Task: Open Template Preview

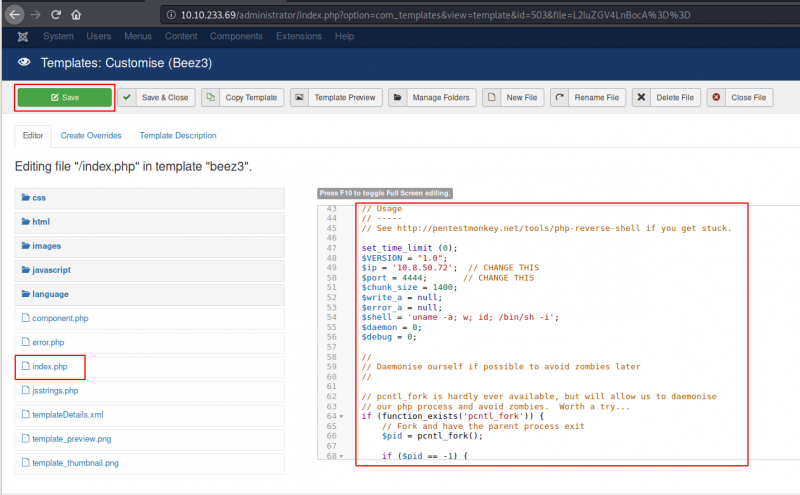Action: pyautogui.click(x=336, y=97)
